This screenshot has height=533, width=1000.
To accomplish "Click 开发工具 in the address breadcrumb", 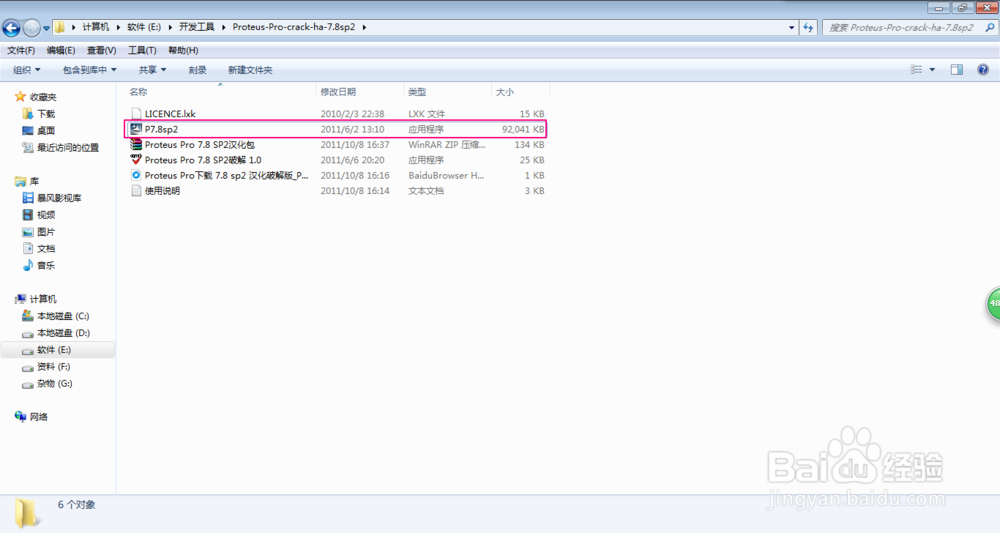I will [x=196, y=27].
